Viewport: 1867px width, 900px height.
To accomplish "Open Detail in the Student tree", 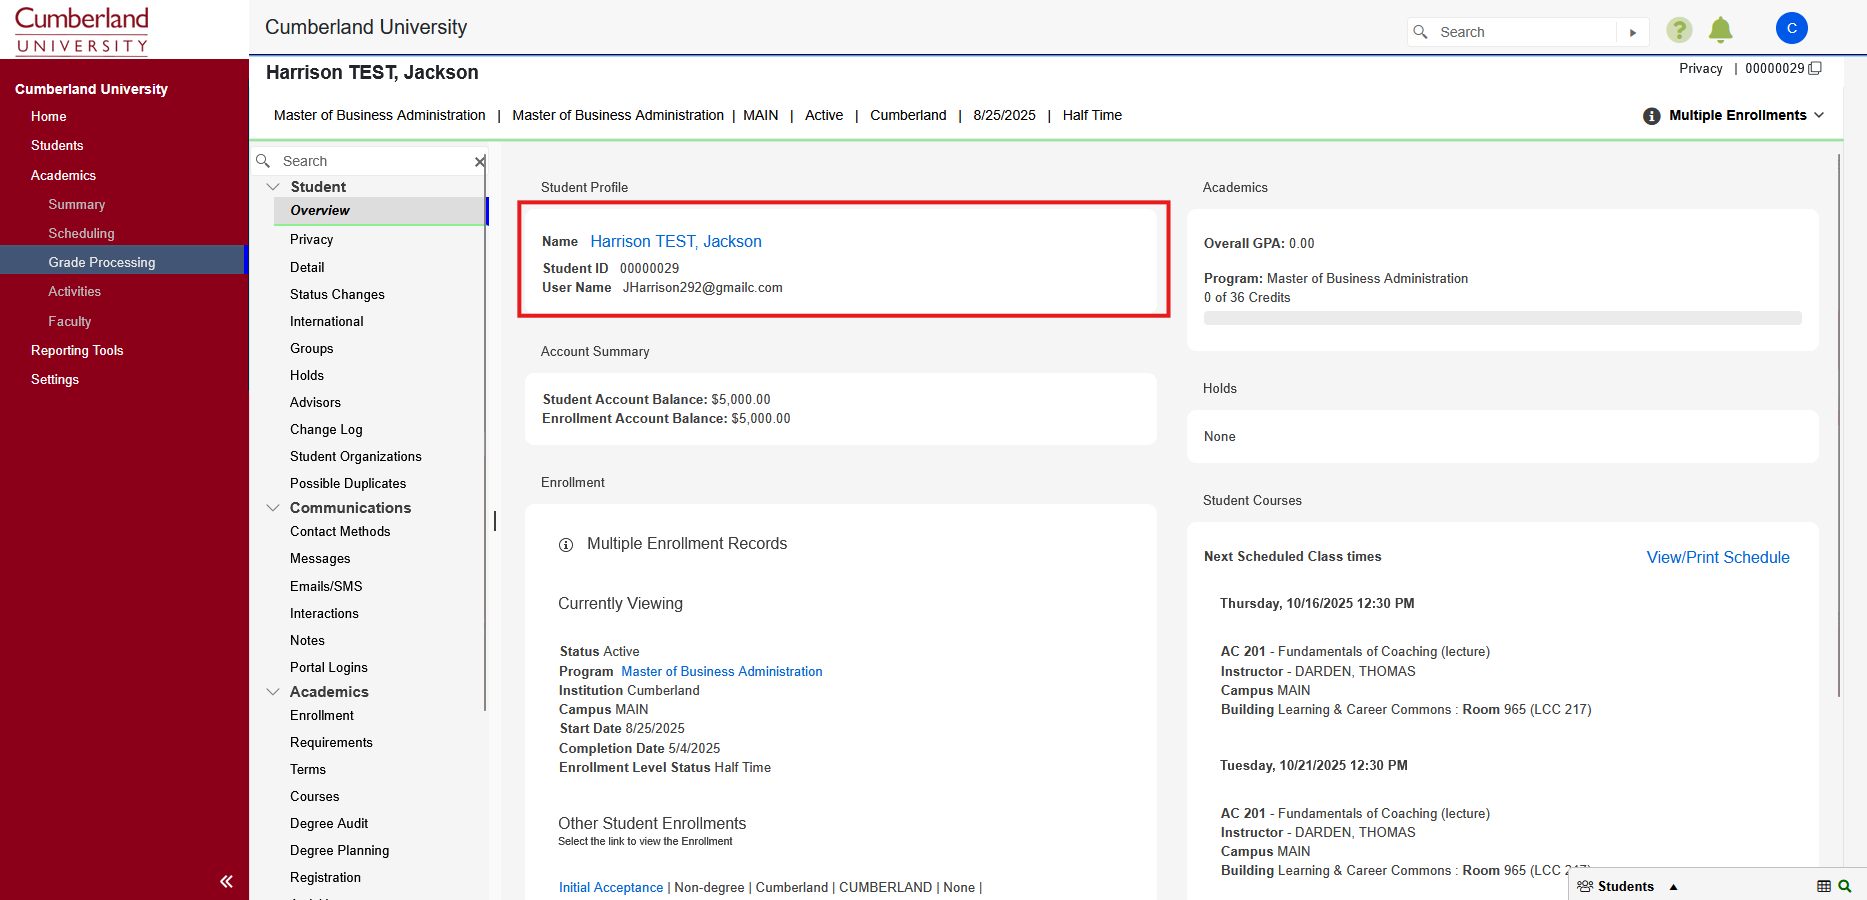I will [x=307, y=267].
